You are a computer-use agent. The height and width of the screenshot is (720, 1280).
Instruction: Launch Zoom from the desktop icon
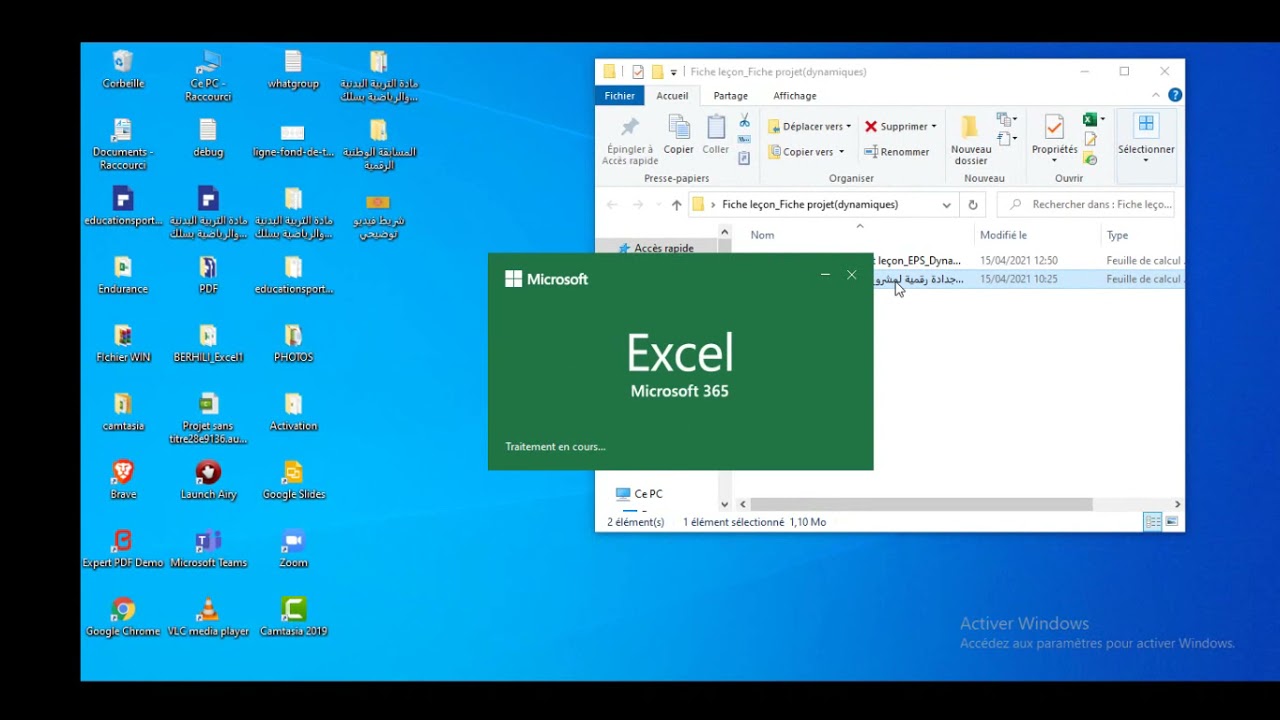pos(293,549)
